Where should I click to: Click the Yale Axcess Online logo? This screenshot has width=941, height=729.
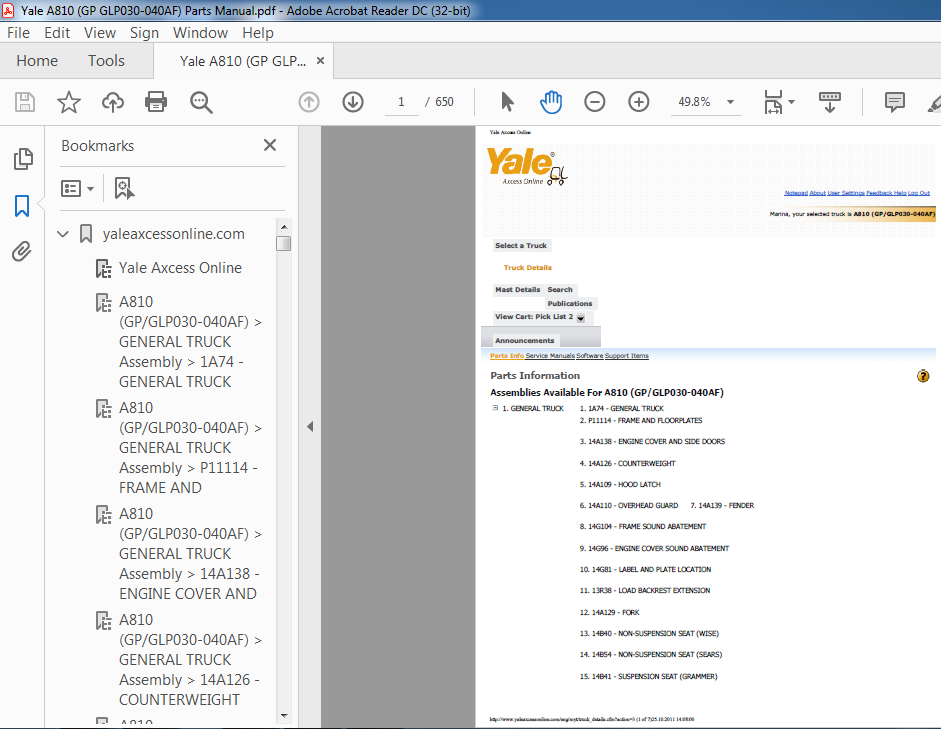pos(527,167)
